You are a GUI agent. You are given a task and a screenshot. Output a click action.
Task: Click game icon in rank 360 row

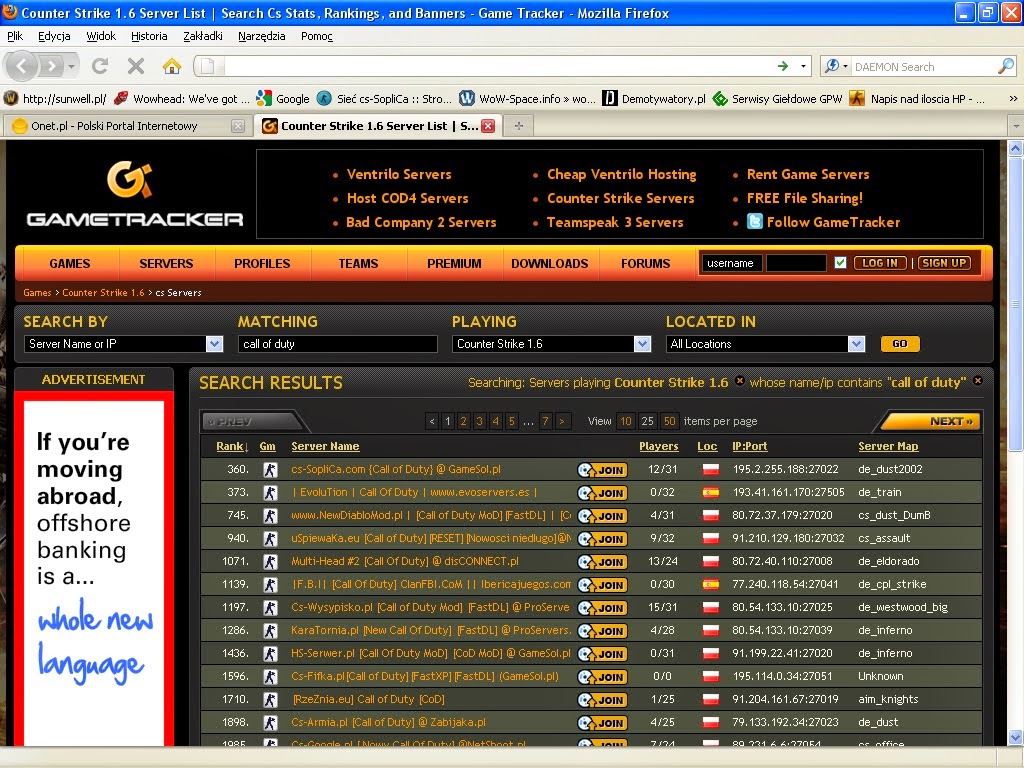270,470
